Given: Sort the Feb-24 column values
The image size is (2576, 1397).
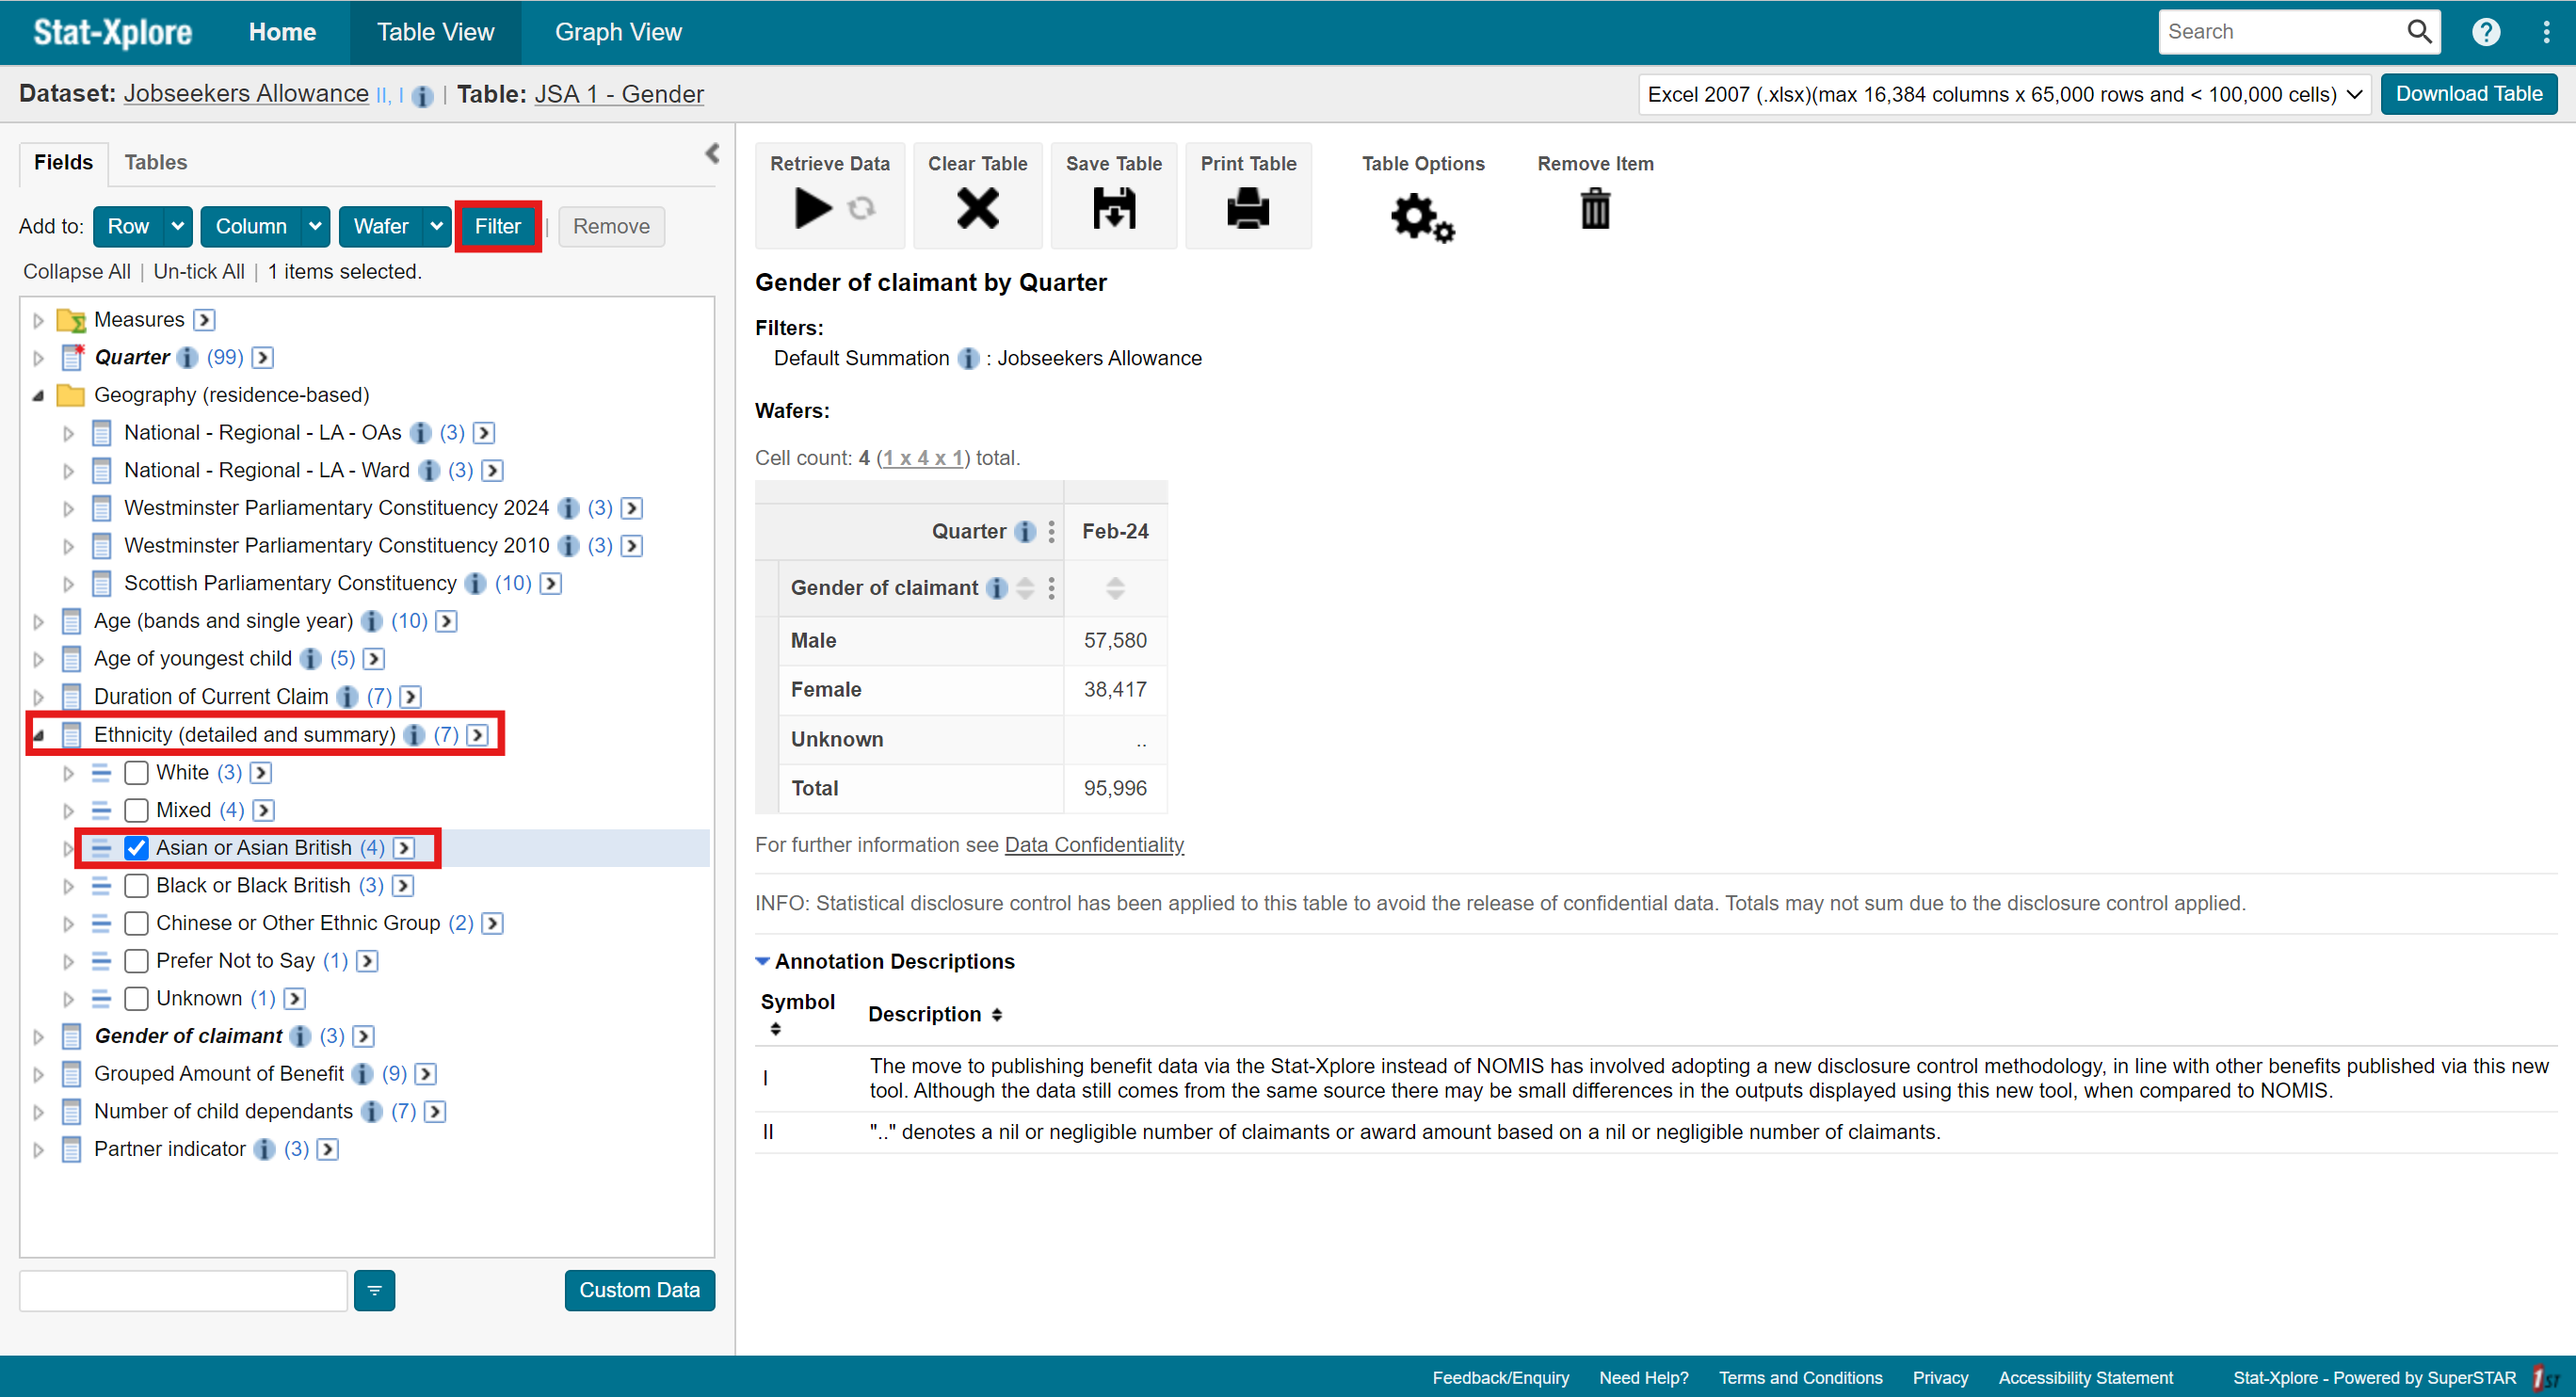Looking at the screenshot, I should tap(1115, 588).
